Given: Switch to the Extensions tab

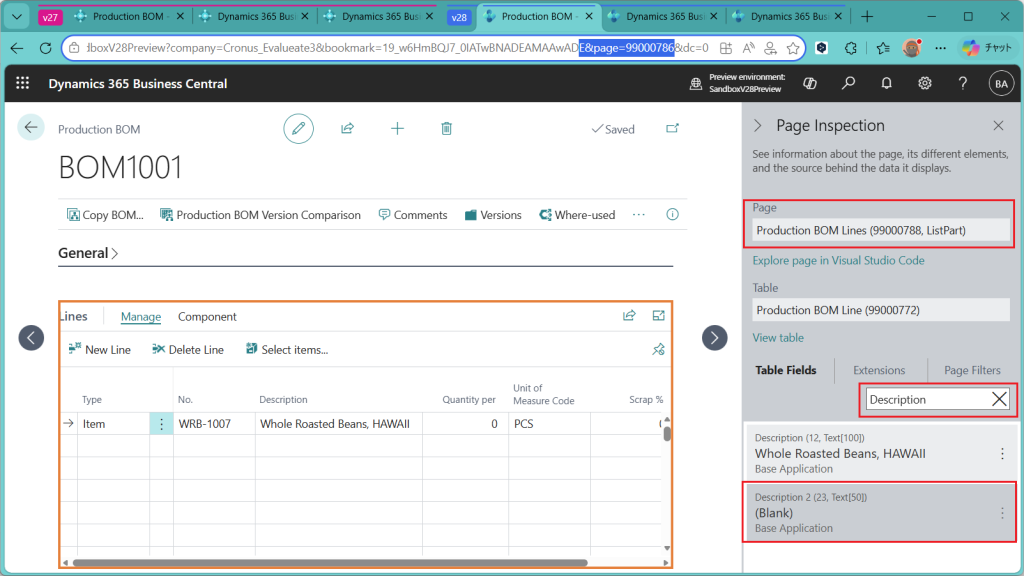Looking at the screenshot, I should click(878, 370).
